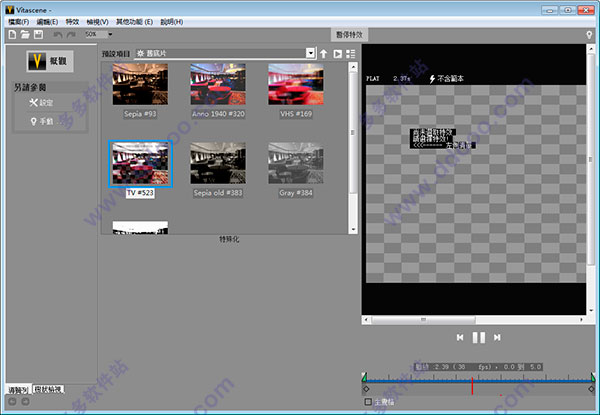Image resolution: width=600 pixels, height=415 pixels.
Task: Click the preview scroll-left arrow
Action: [367, 319]
